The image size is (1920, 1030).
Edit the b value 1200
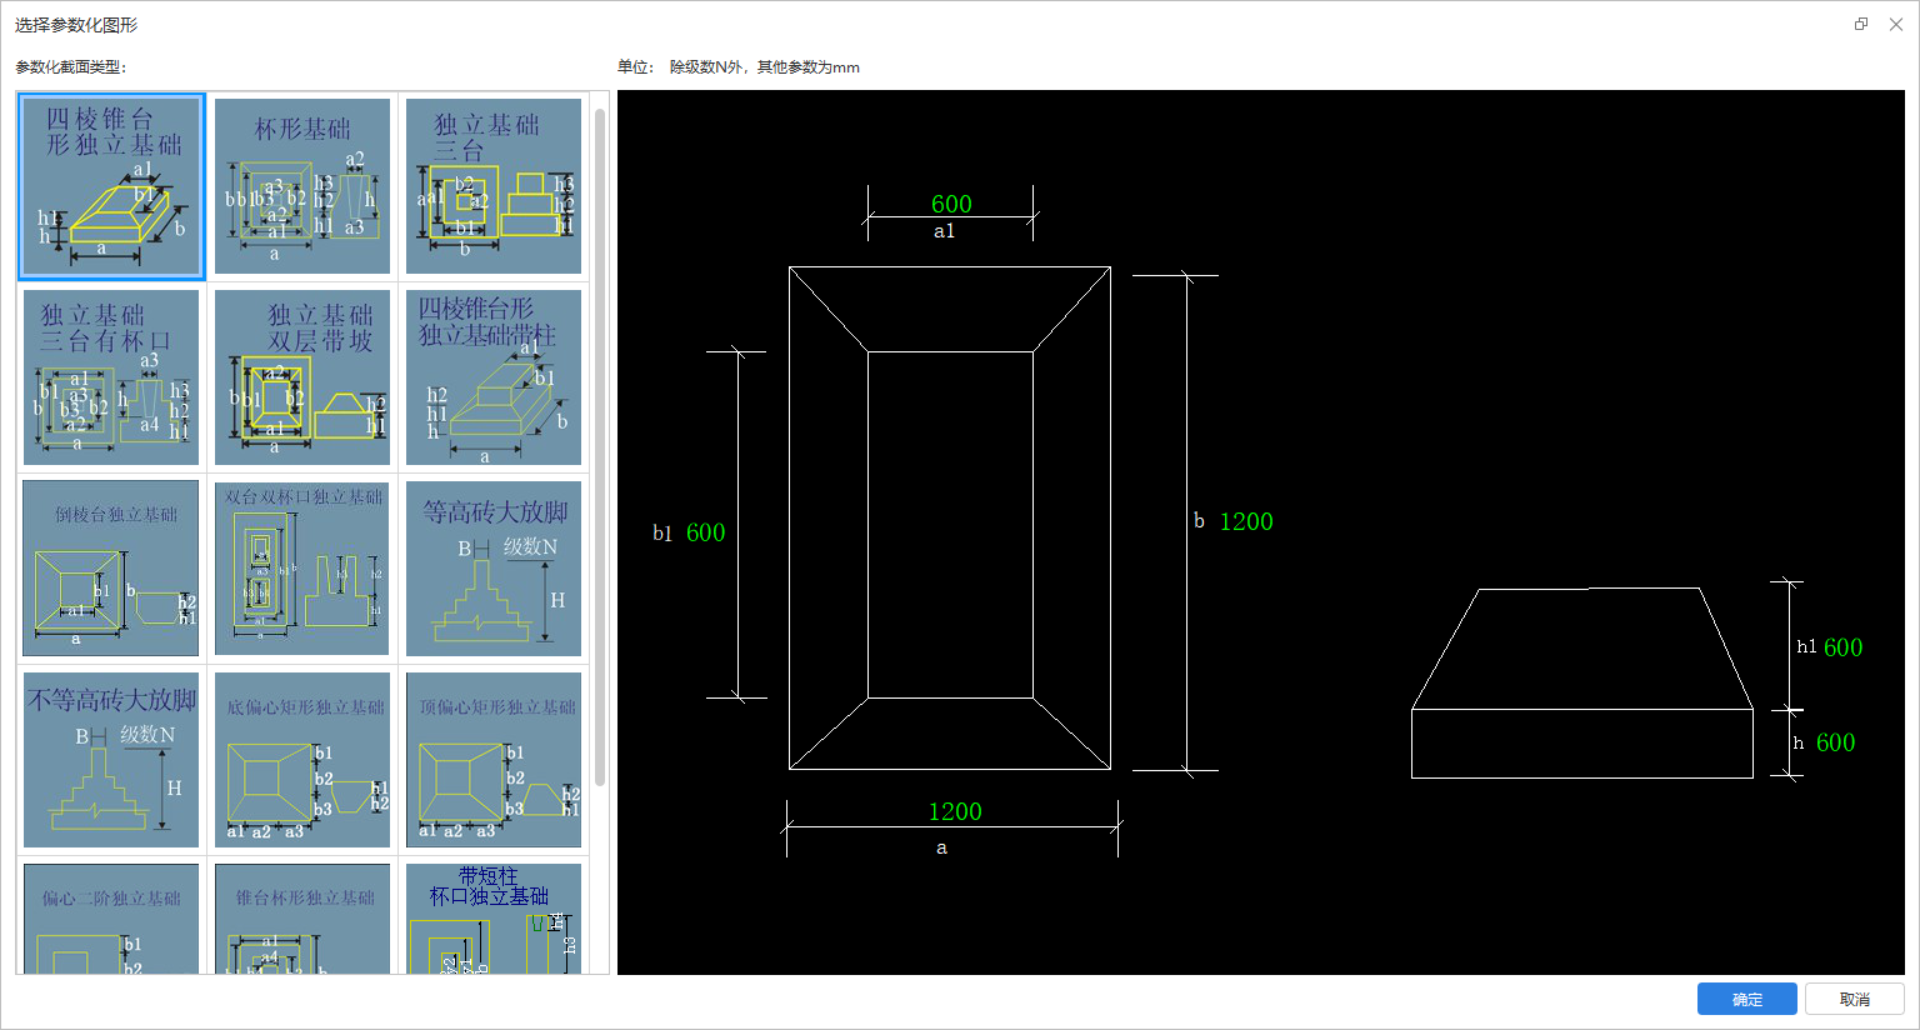(x=1246, y=522)
